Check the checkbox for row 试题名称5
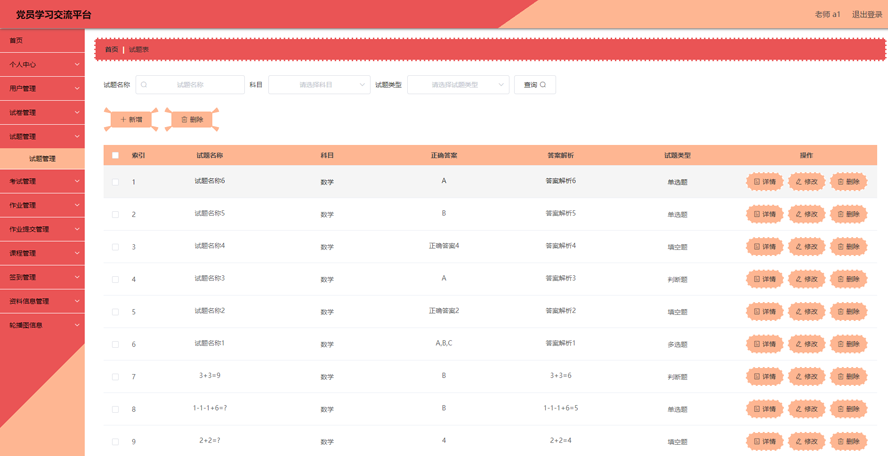The image size is (888, 456). pyautogui.click(x=116, y=215)
